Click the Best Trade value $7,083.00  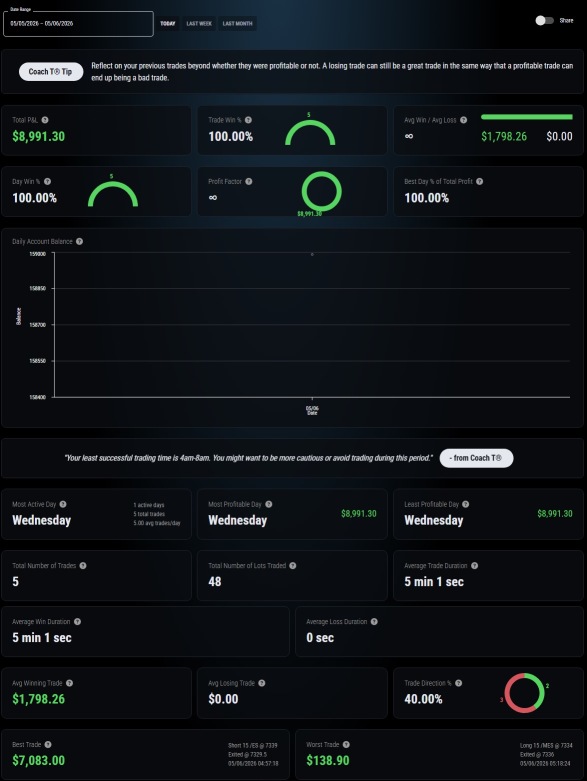point(38,761)
